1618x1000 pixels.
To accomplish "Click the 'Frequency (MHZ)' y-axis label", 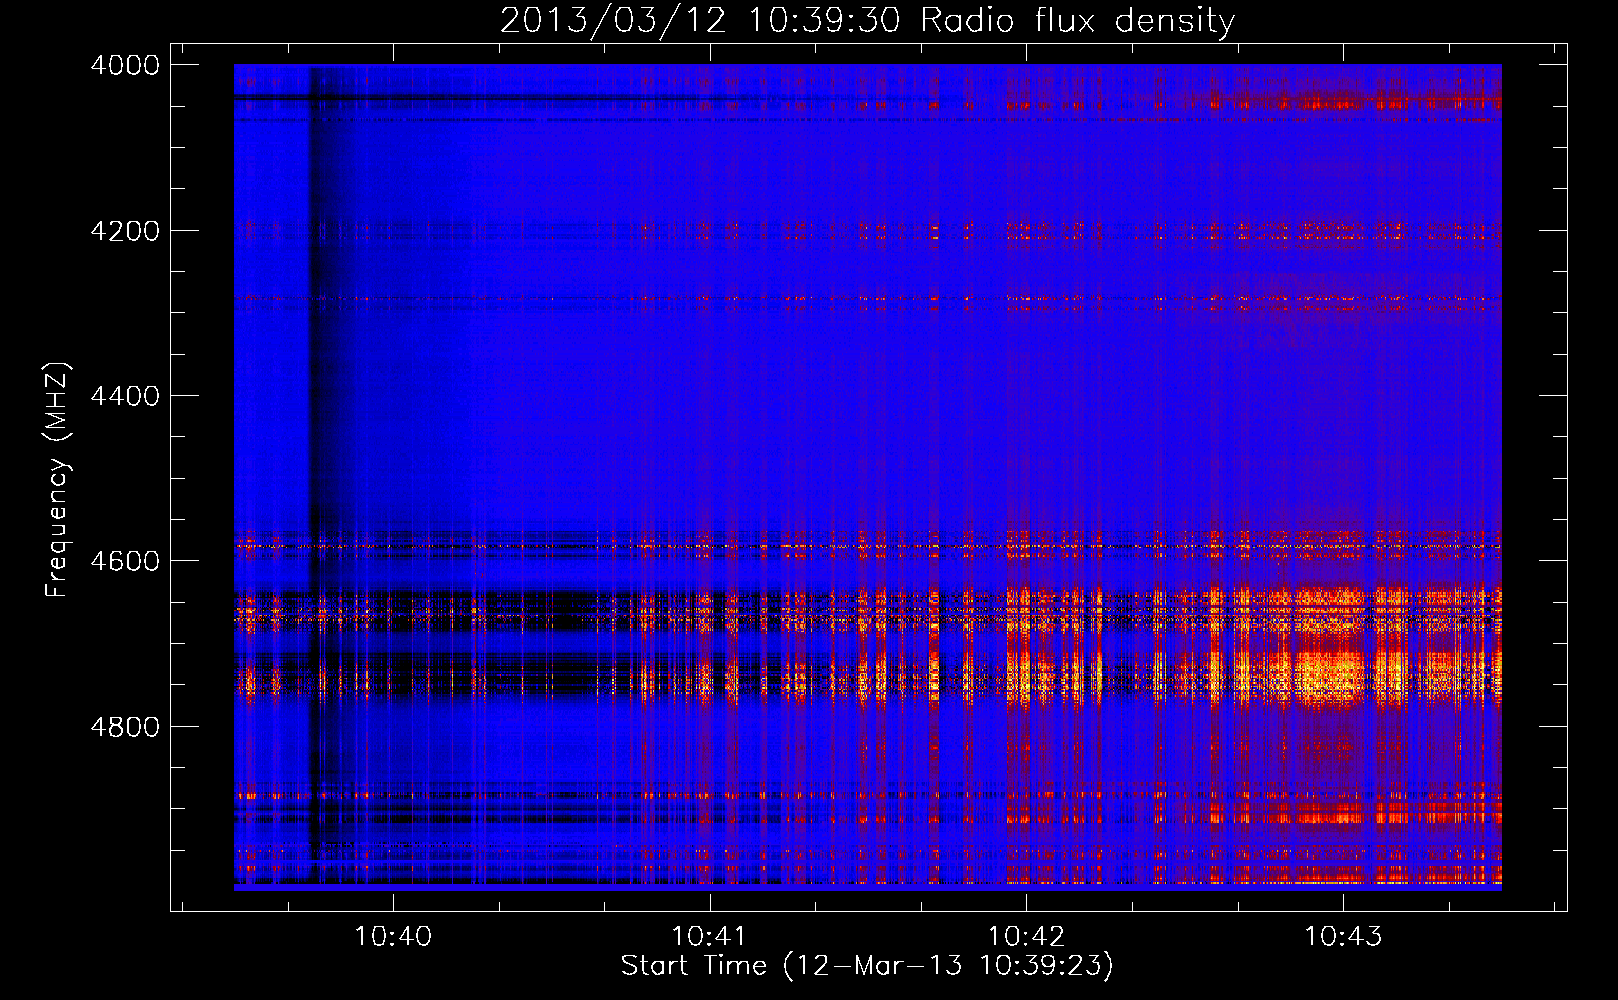I will tap(57, 480).
